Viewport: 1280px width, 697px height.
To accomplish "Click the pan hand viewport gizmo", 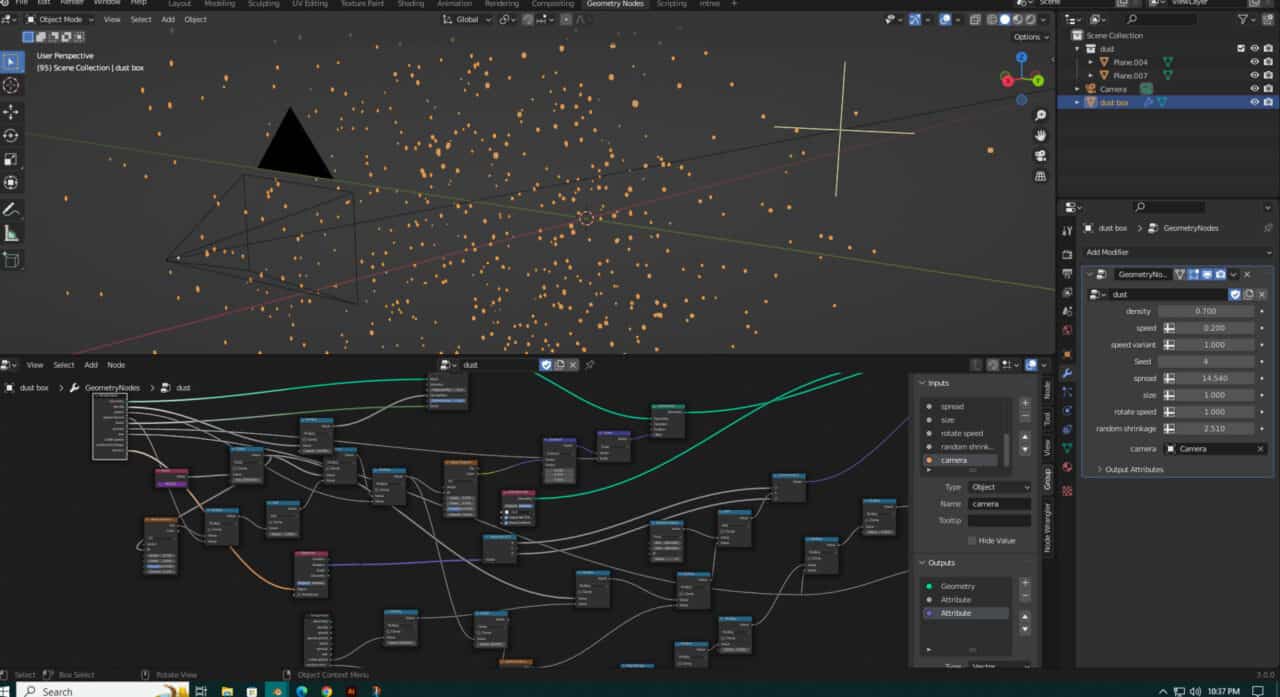I will pos(1040,135).
